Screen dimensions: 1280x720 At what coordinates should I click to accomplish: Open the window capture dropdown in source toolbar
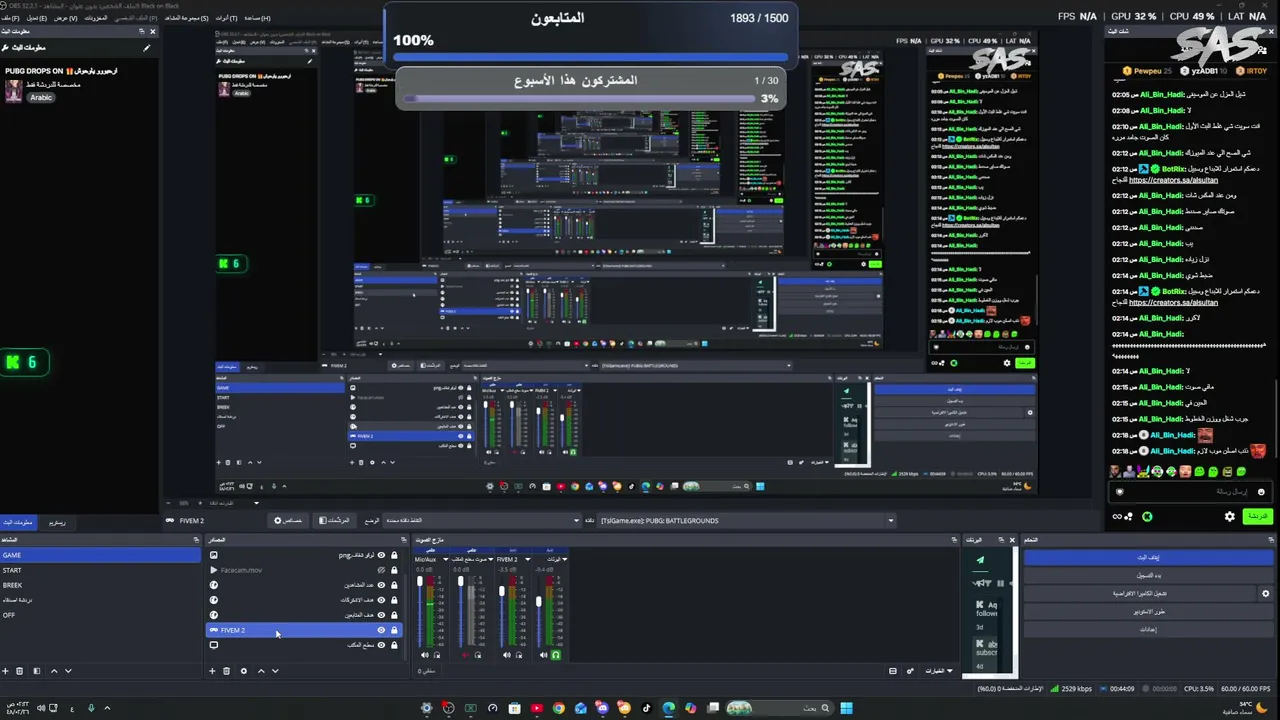(482, 520)
